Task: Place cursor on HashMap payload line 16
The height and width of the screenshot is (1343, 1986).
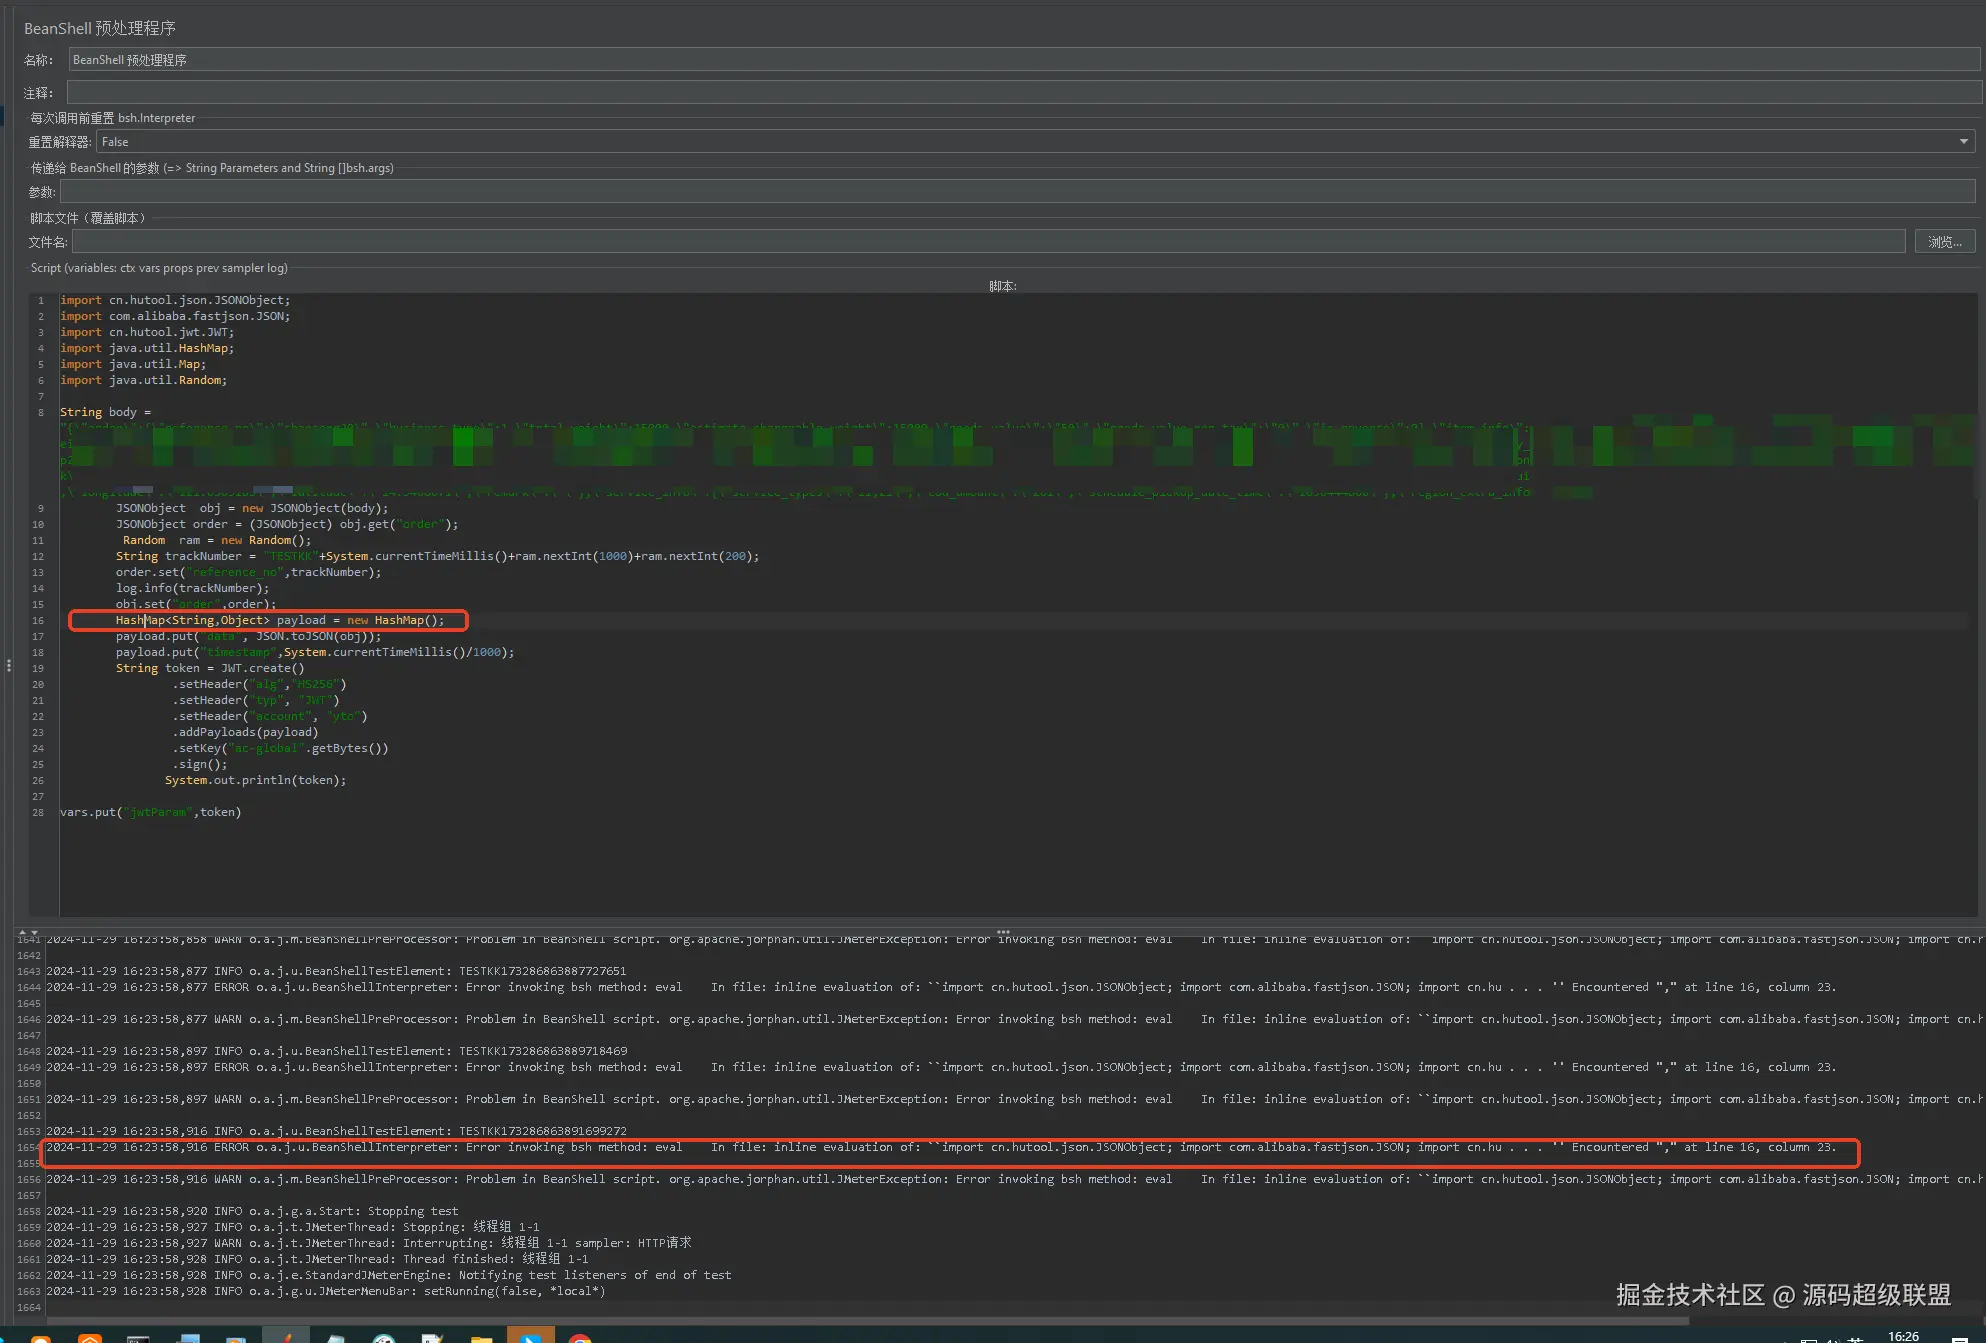Action: pos(300,620)
